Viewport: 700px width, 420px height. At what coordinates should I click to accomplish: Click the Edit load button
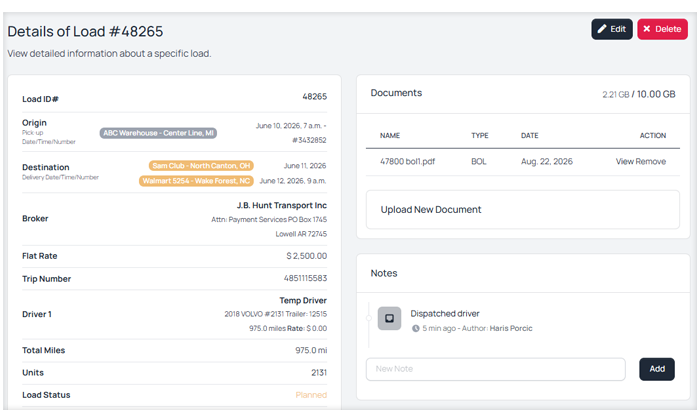[x=612, y=29]
